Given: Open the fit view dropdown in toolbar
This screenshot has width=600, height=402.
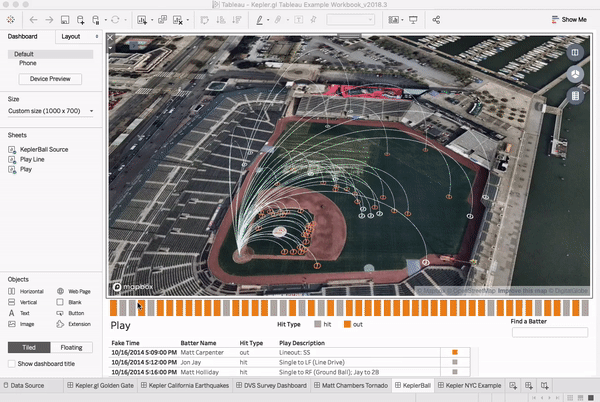Looking at the screenshot, I should tap(351, 20).
